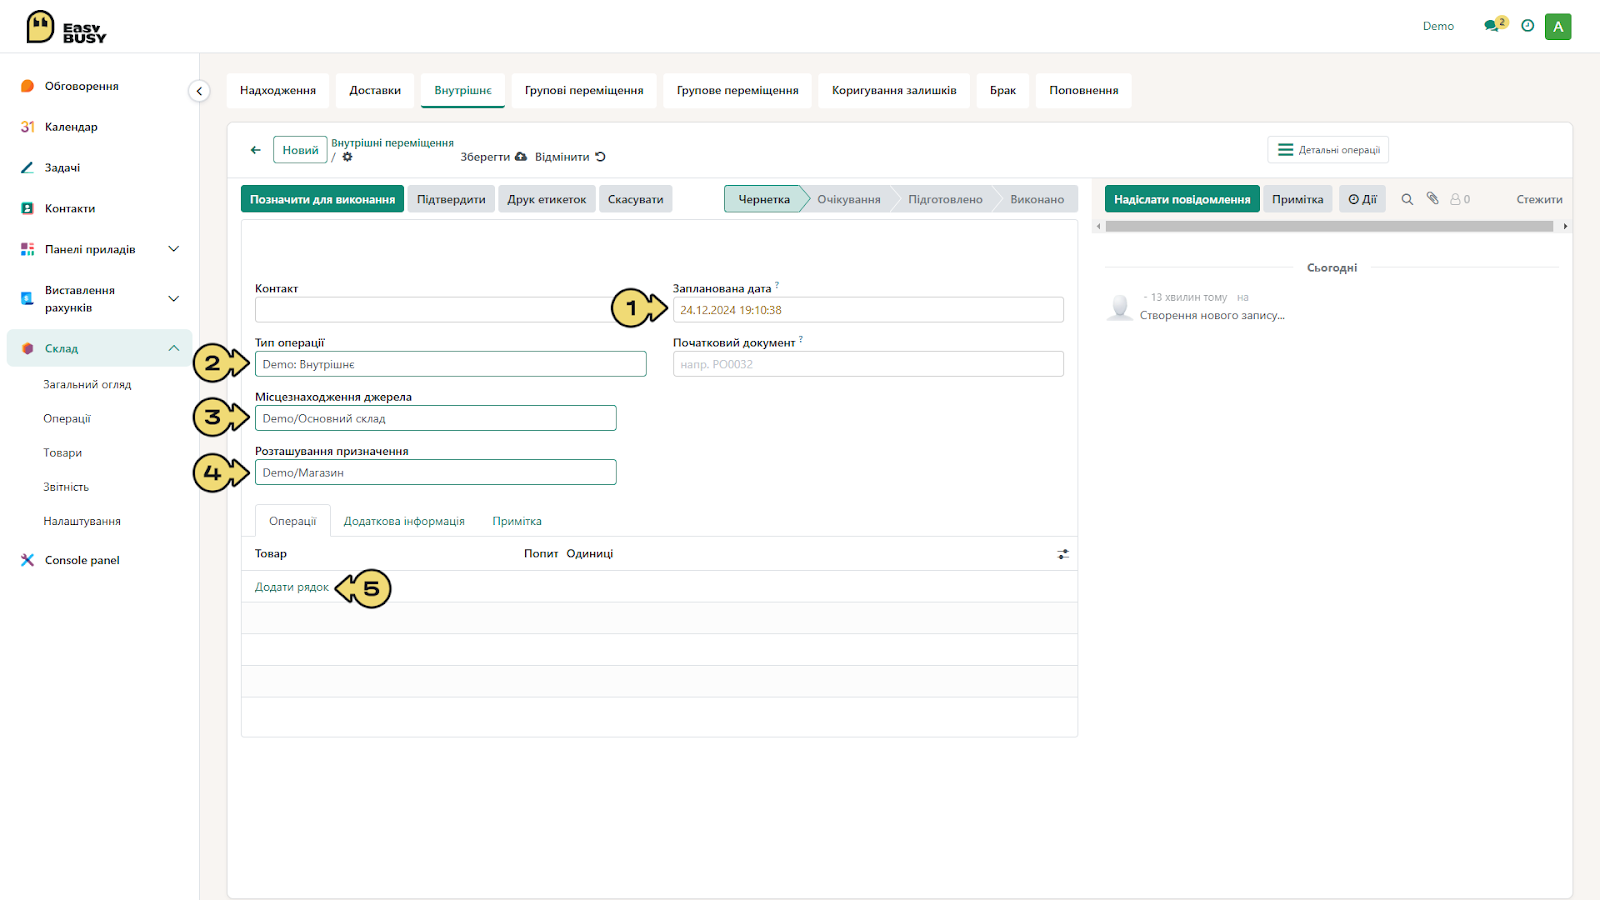
Task: Open the Групові переміщення top tab
Action: [584, 90]
